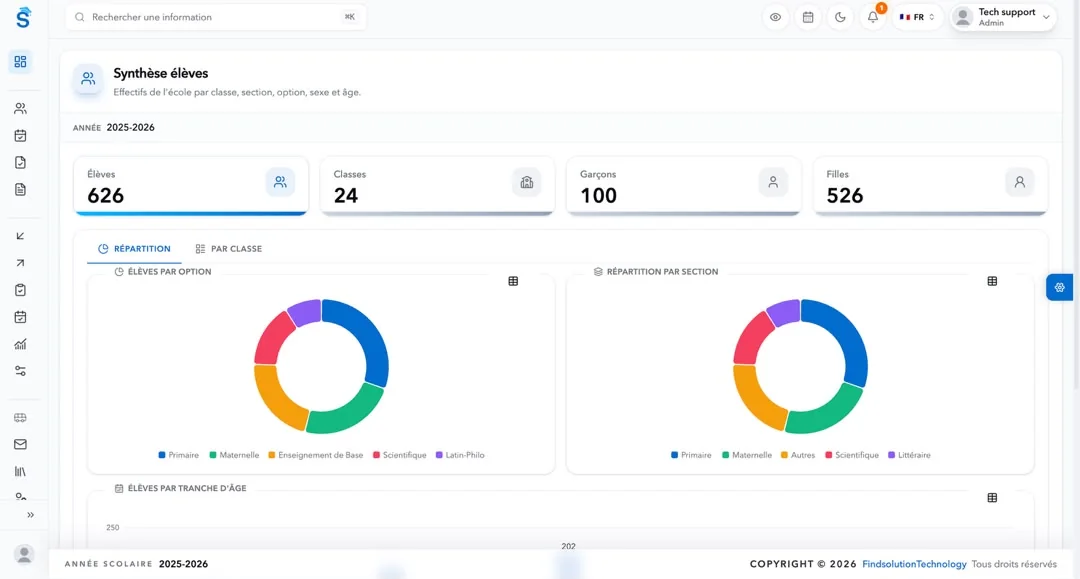Click the Année 2025-2026 value under the header
1080x579 pixels.
click(130, 127)
